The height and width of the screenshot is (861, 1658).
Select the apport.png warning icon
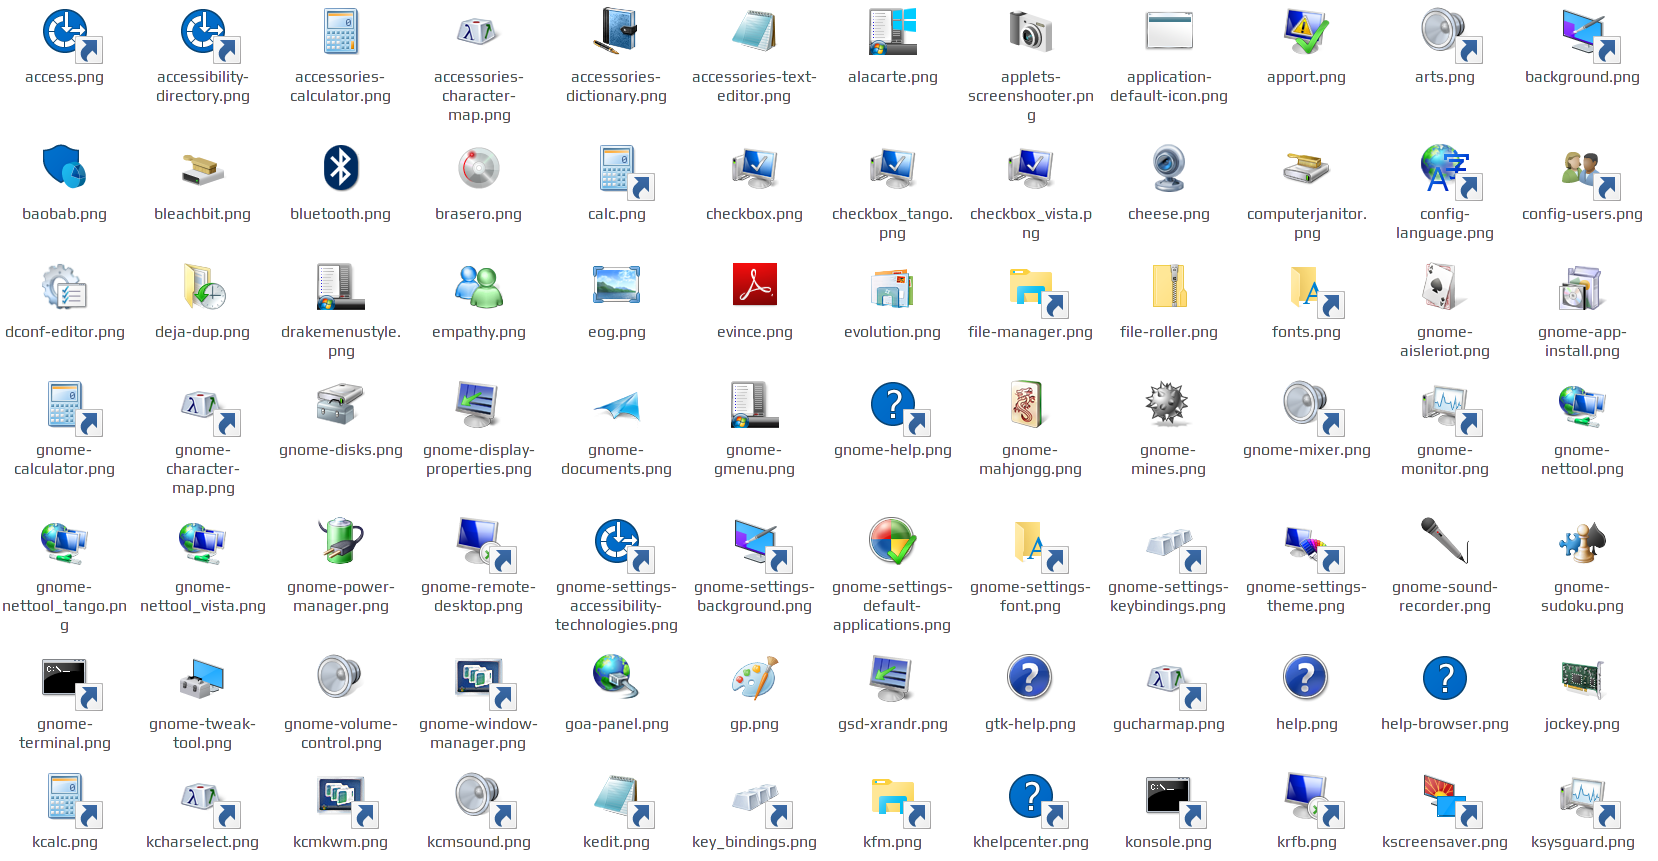point(1306,32)
